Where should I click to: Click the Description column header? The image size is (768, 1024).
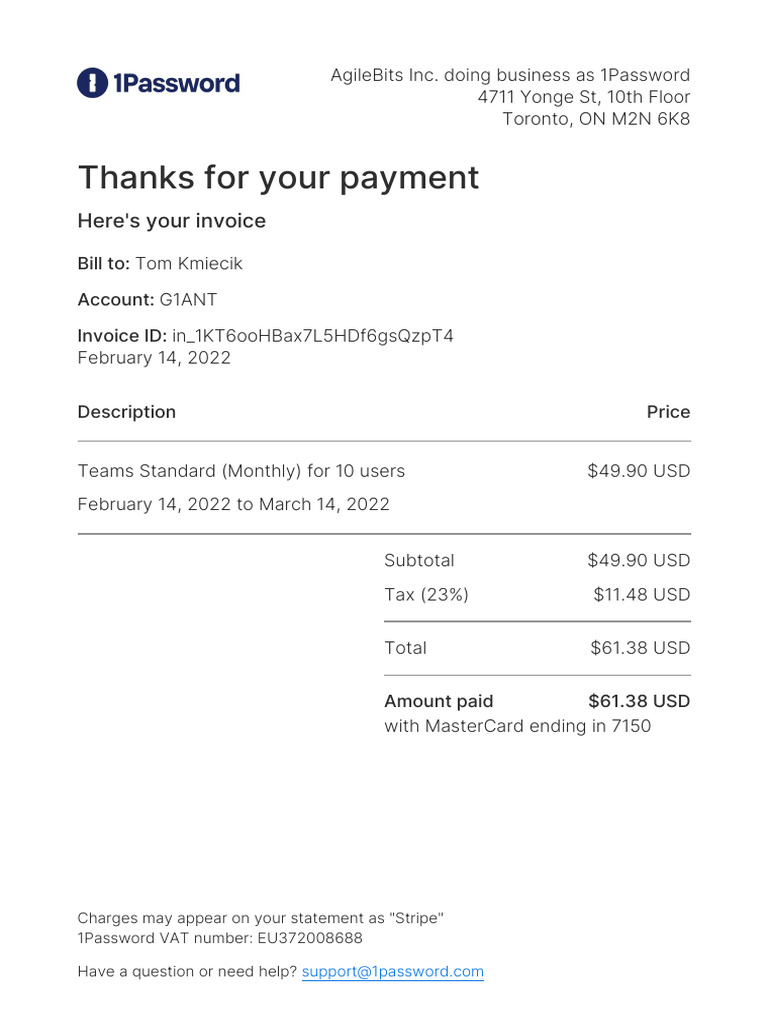click(127, 412)
